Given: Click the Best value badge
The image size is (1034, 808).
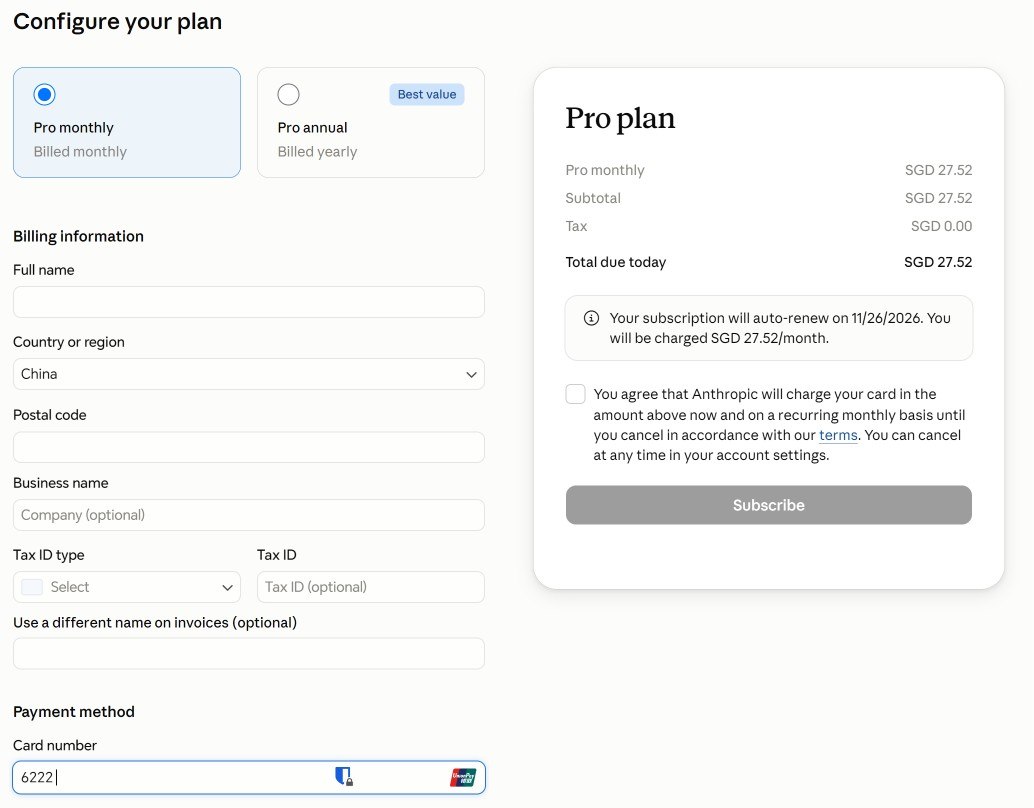Looking at the screenshot, I should point(427,94).
